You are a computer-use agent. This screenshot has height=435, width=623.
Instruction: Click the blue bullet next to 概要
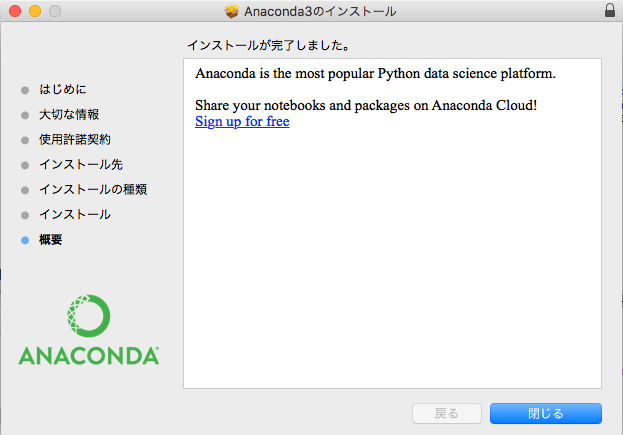tap(25, 240)
